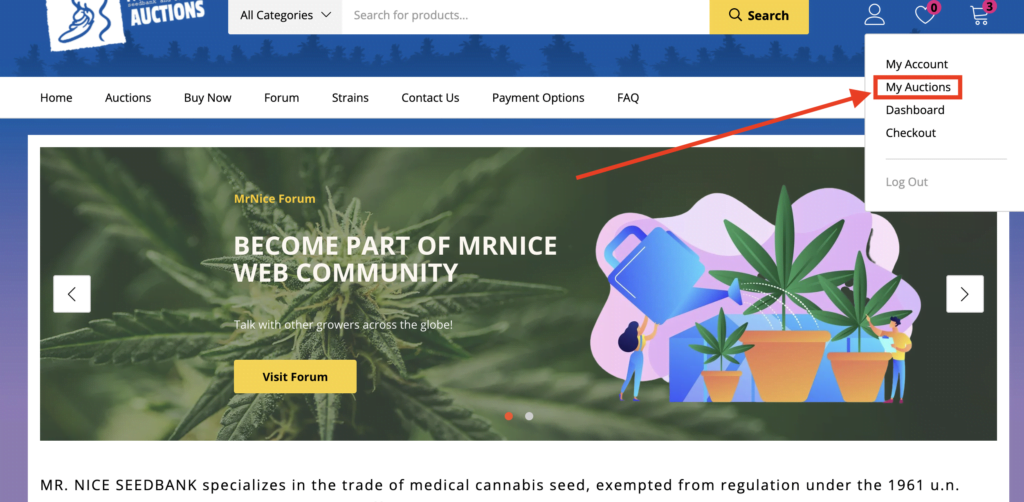Click the yellow Search button
Viewport: 1024px width, 502px height.
[759, 16]
